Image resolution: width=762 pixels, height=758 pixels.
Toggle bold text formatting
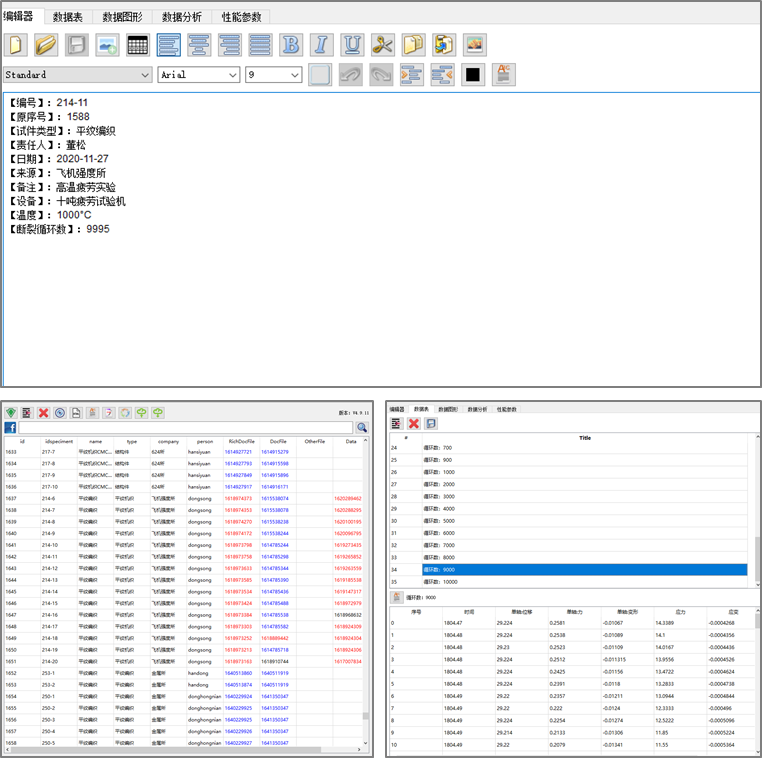[x=291, y=45]
